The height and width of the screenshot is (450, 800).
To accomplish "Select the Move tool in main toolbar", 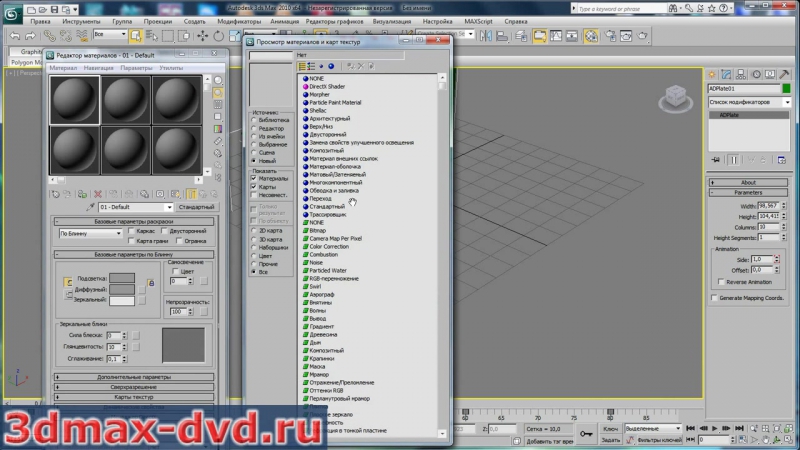I will click(x=203, y=36).
